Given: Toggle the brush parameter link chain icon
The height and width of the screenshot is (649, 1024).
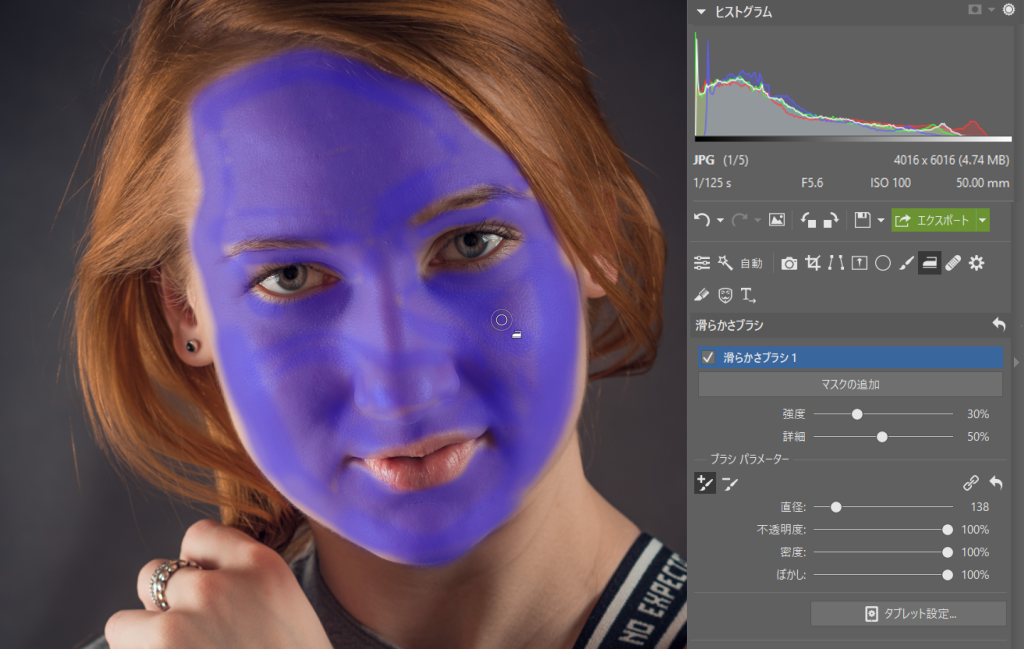Looking at the screenshot, I should 970,483.
